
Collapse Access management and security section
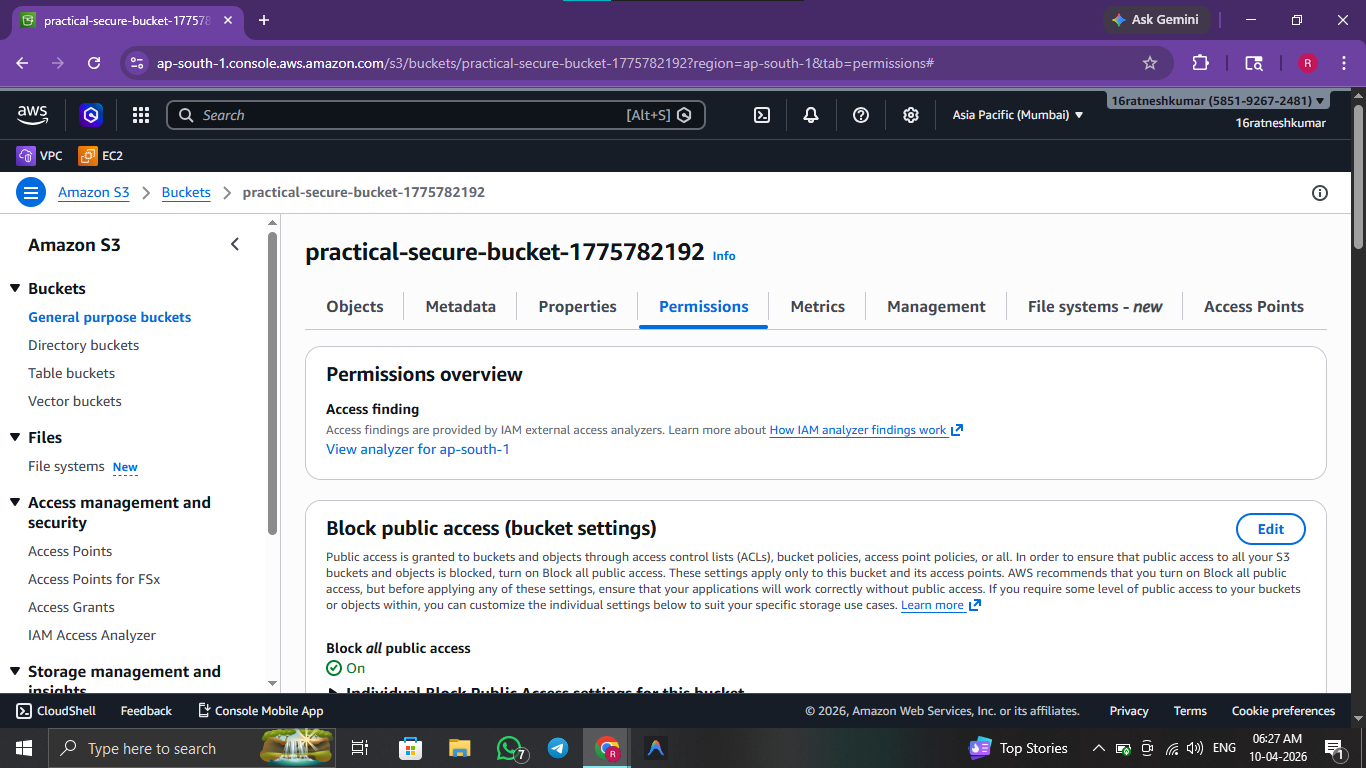click(x=15, y=502)
